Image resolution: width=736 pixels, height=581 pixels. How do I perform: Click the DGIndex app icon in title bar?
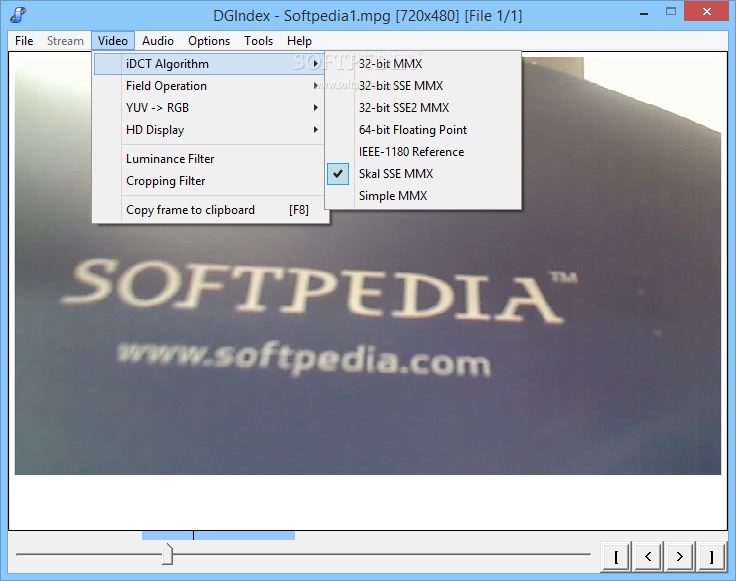(x=17, y=15)
